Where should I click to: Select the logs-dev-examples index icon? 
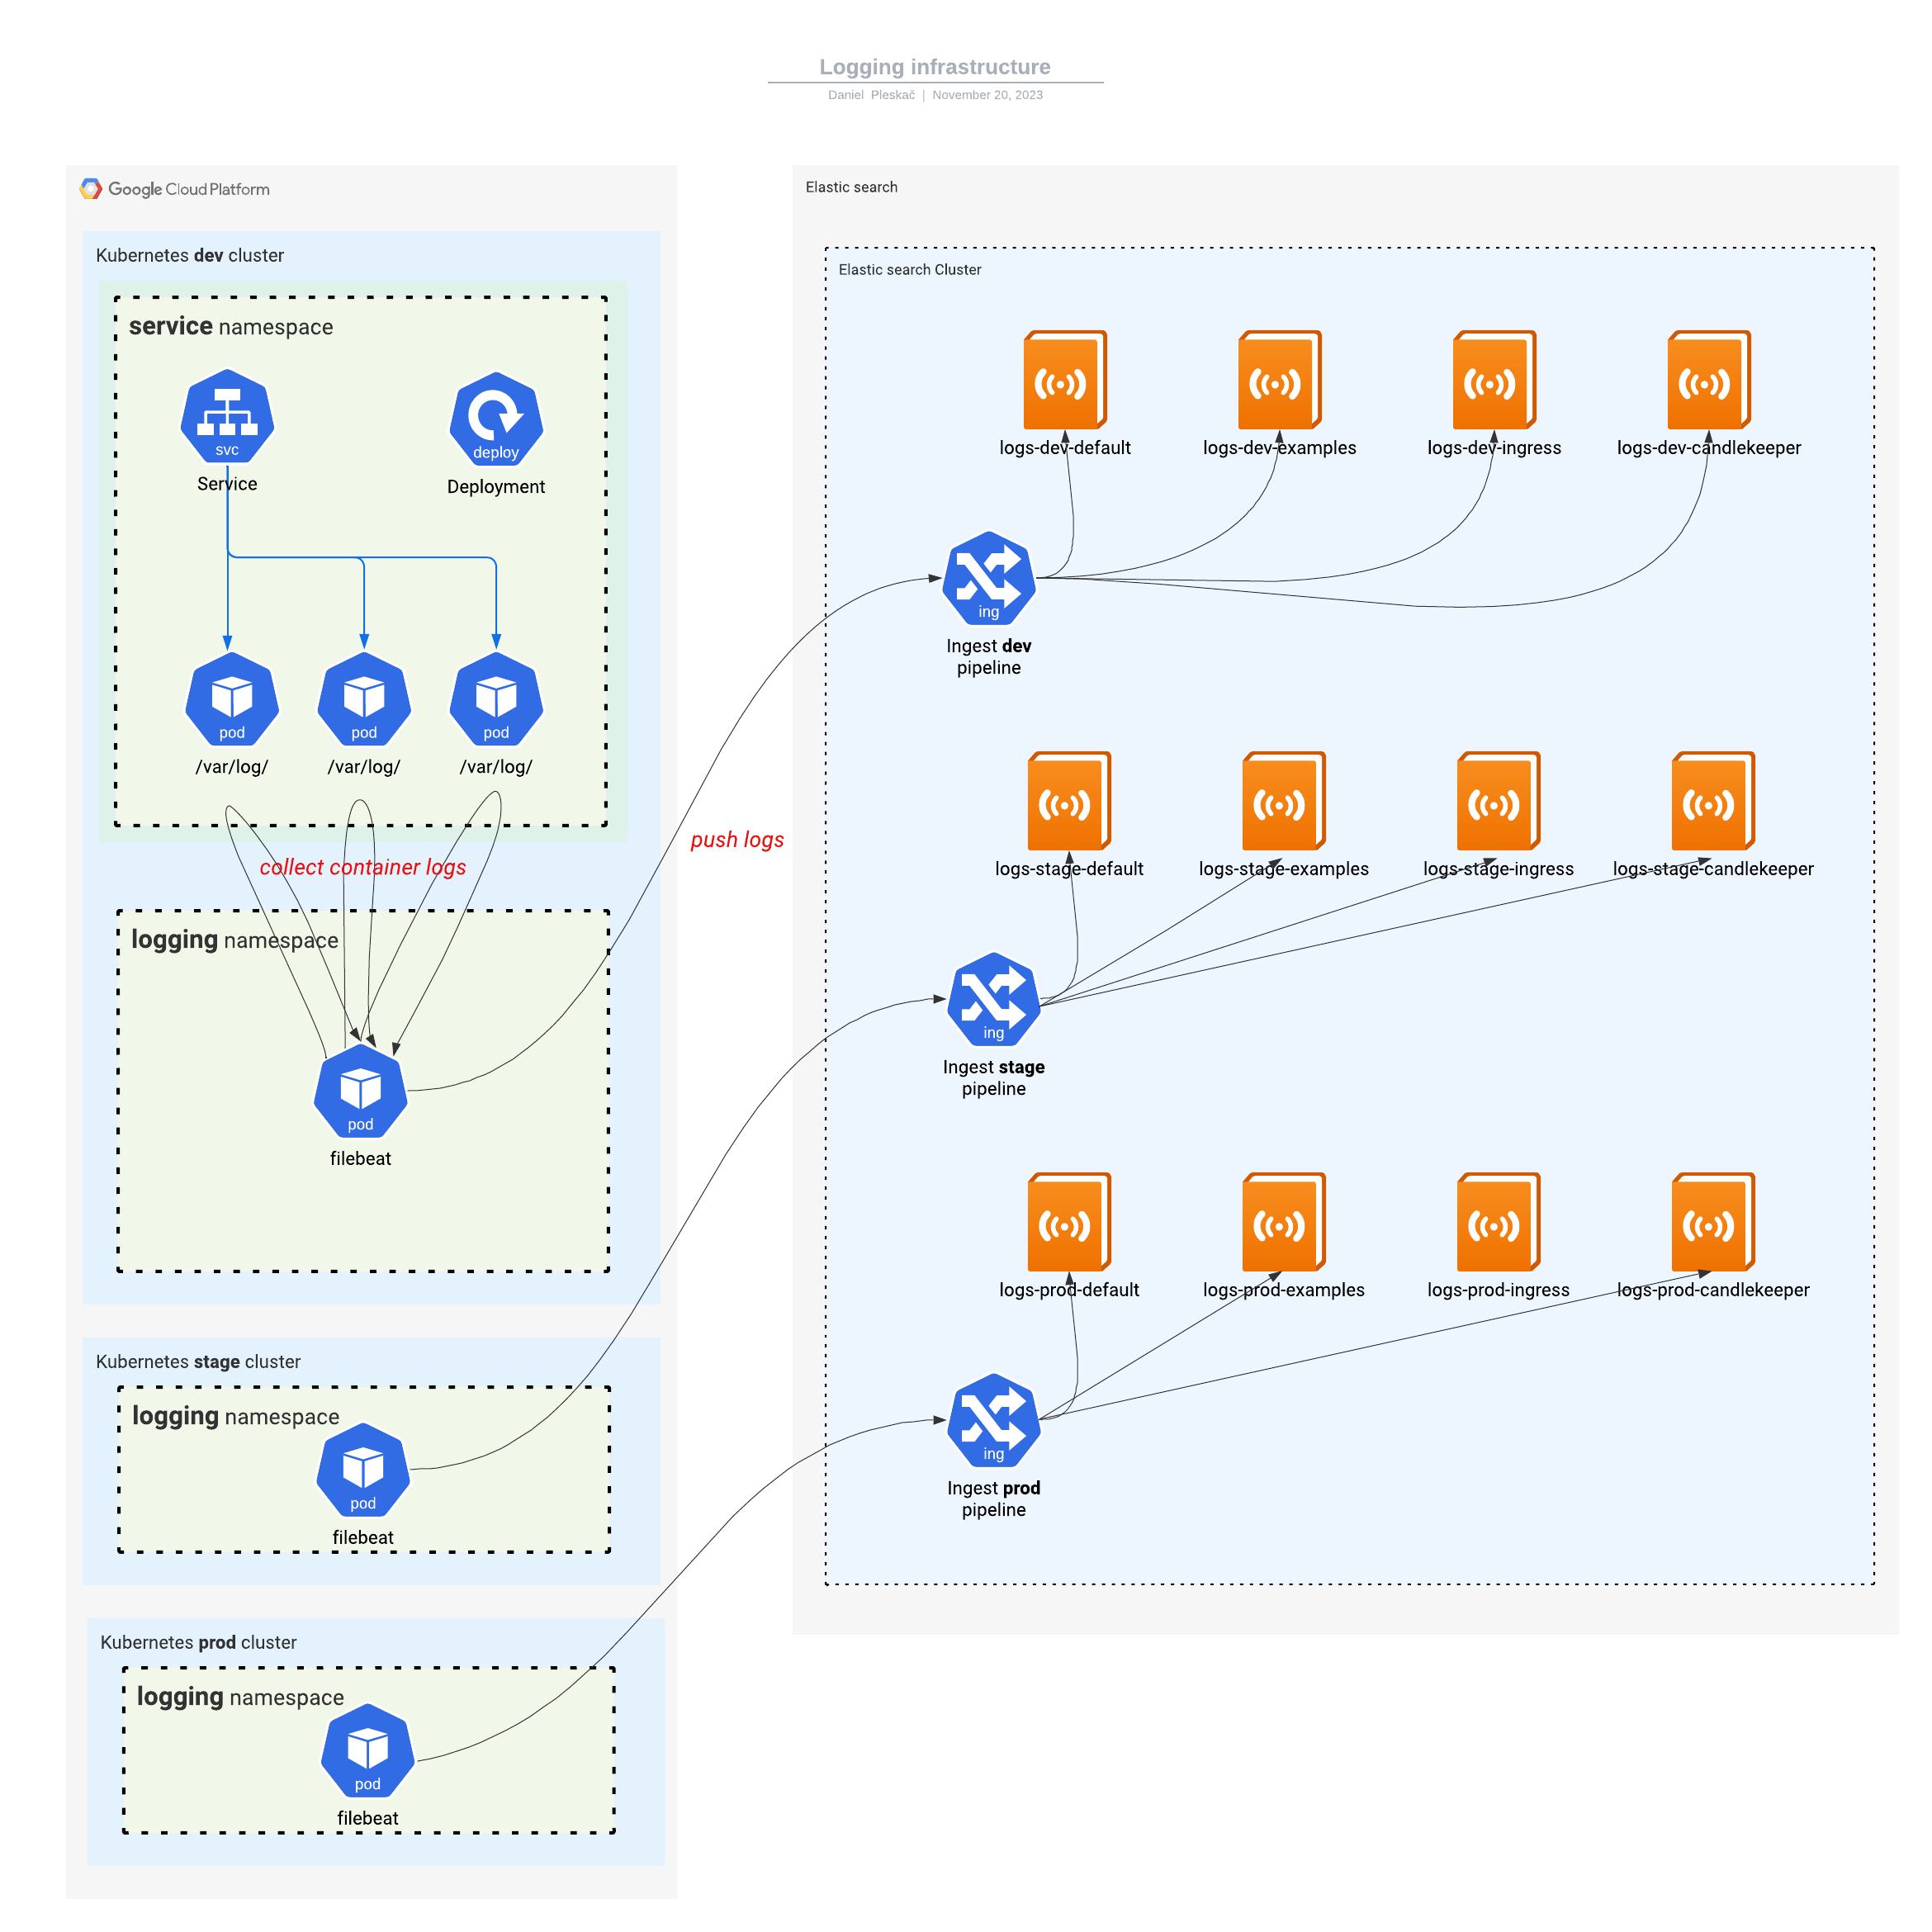1279,380
